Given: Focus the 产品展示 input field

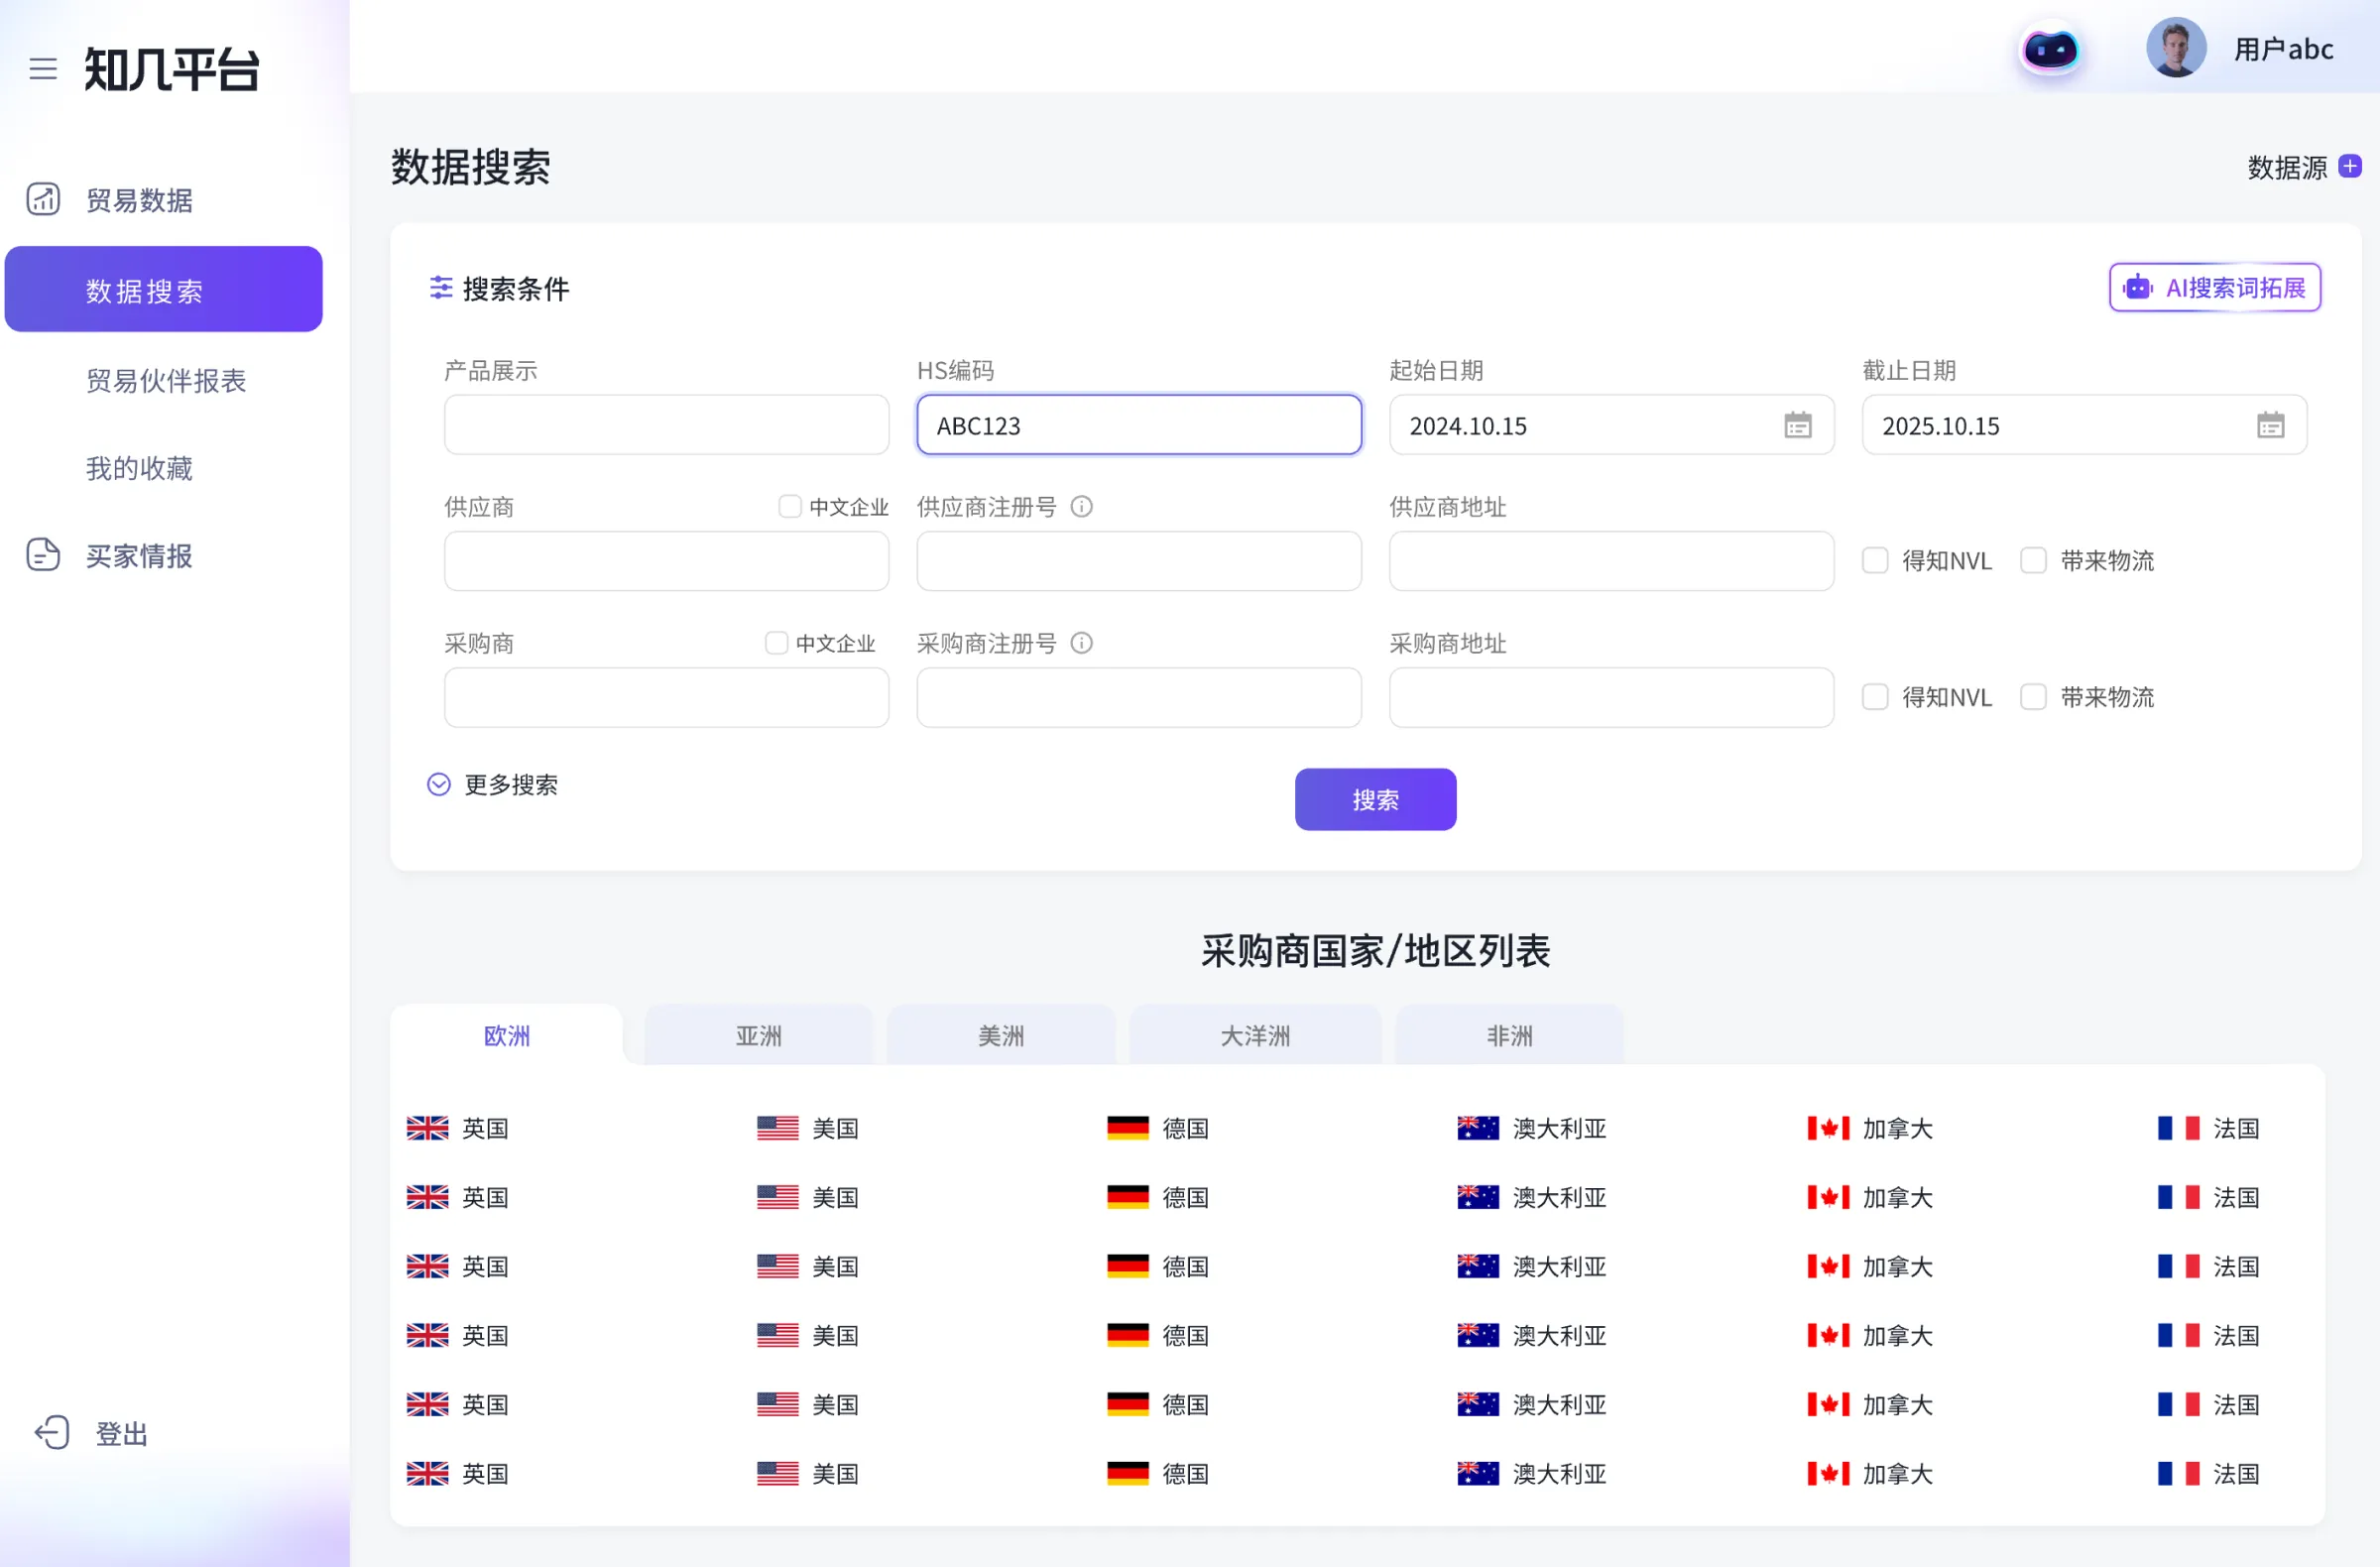Looking at the screenshot, I should click(x=666, y=426).
